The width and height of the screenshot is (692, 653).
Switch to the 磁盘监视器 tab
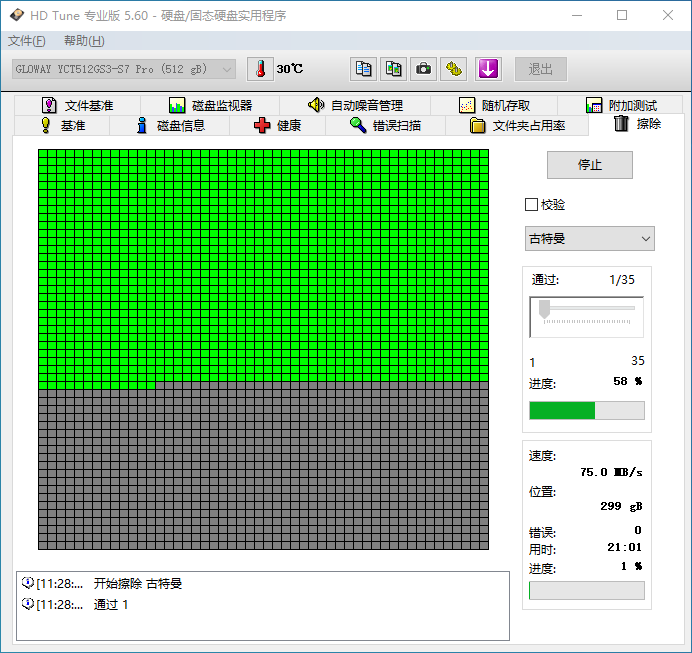coord(211,105)
